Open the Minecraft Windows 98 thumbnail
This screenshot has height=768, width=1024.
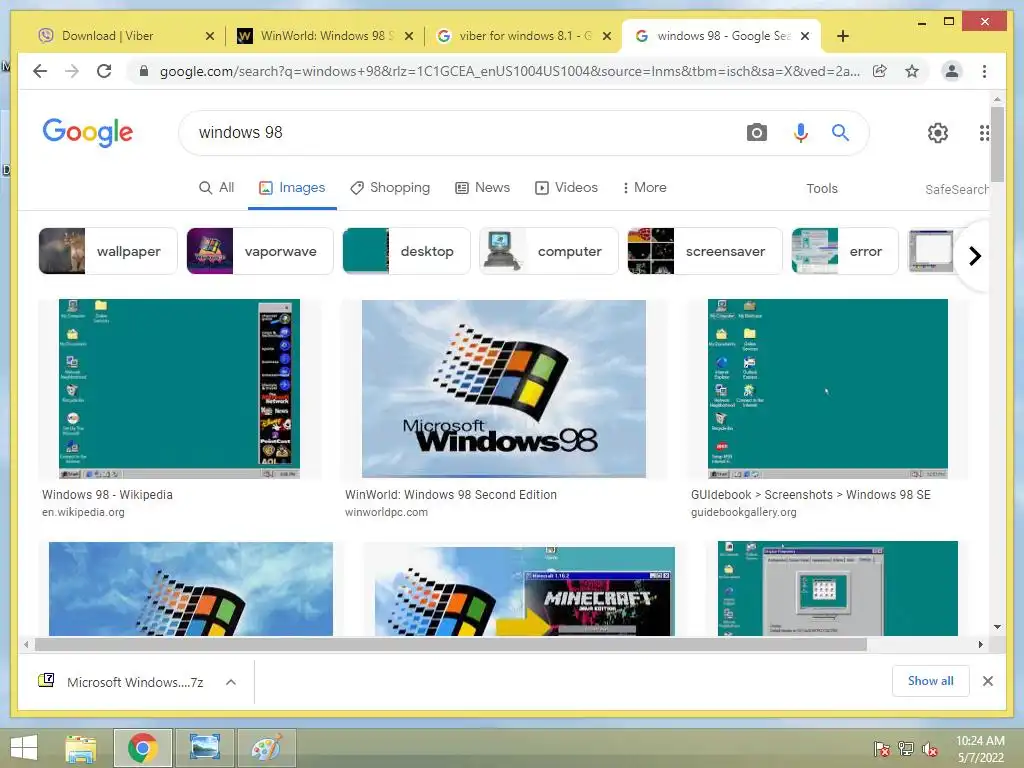tap(524, 591)
